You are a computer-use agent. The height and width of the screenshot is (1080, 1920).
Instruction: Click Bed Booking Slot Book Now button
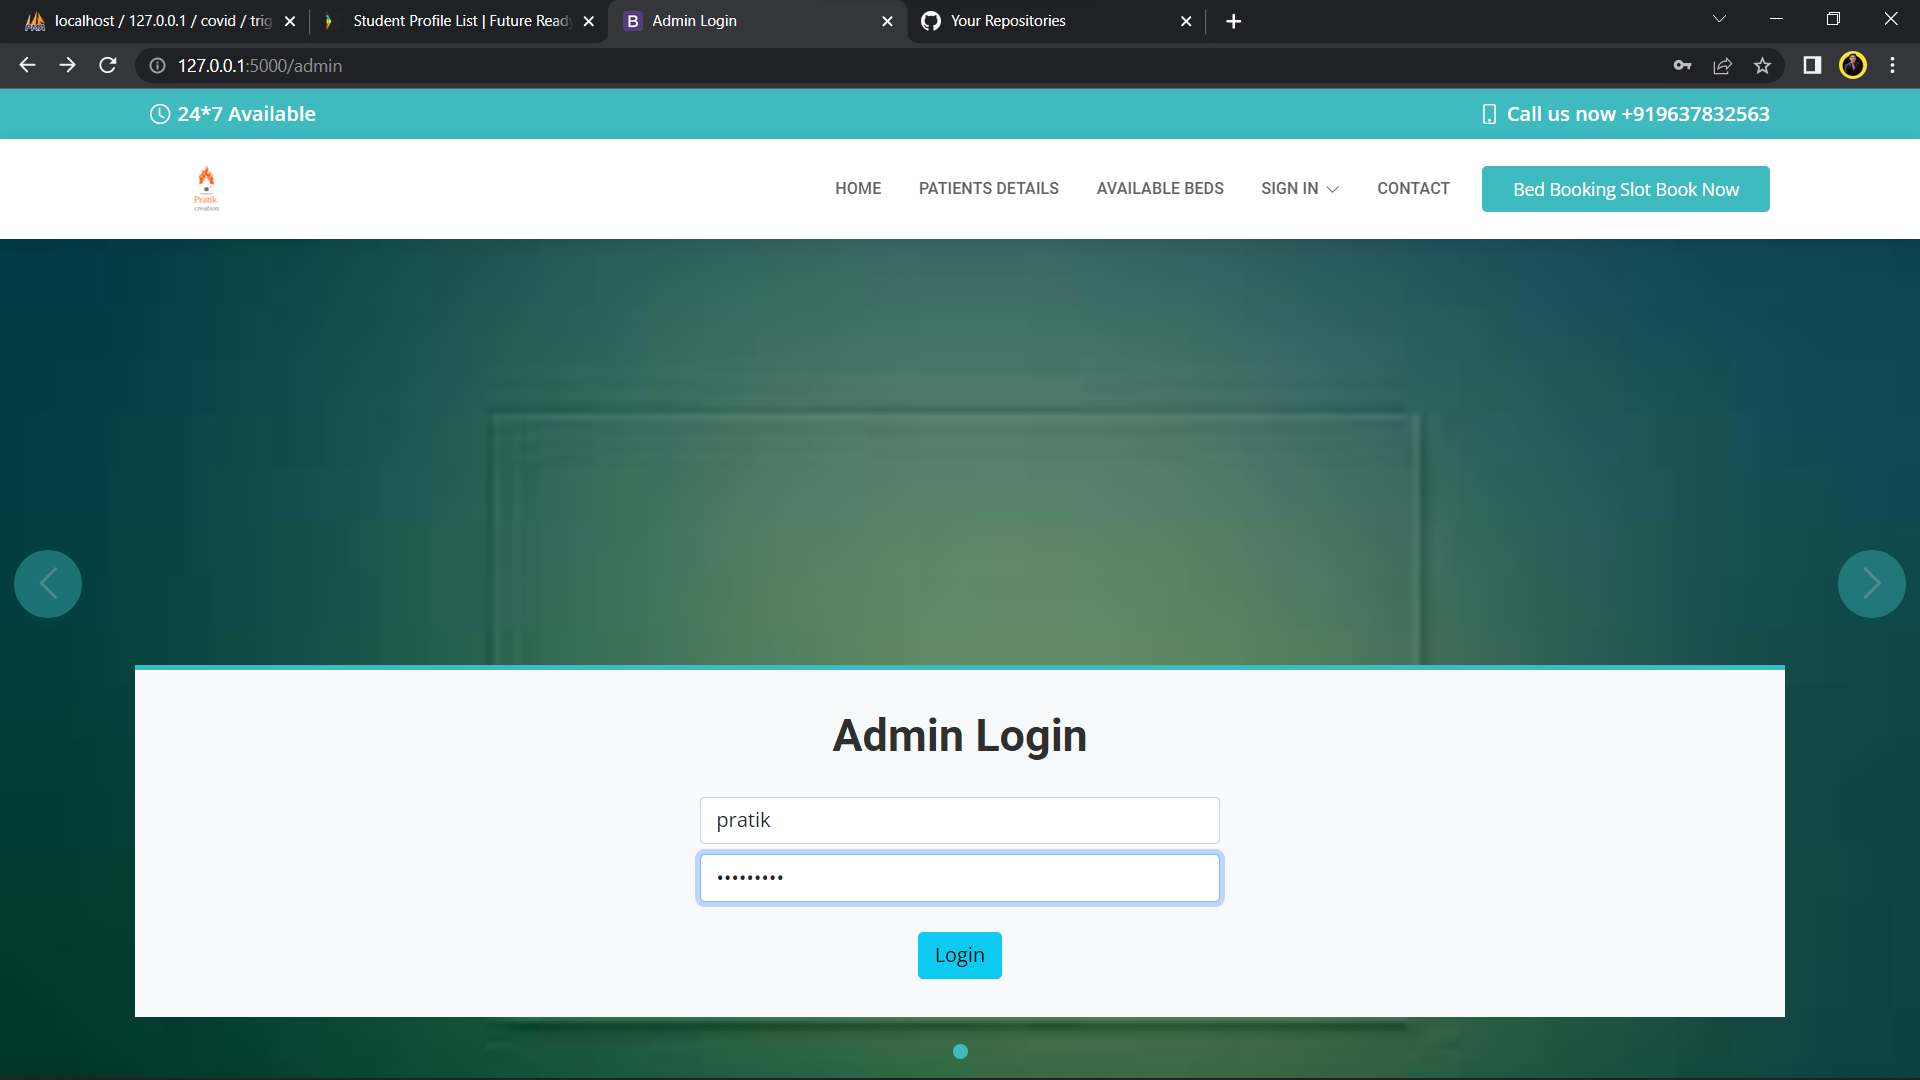click(1626, 189)
